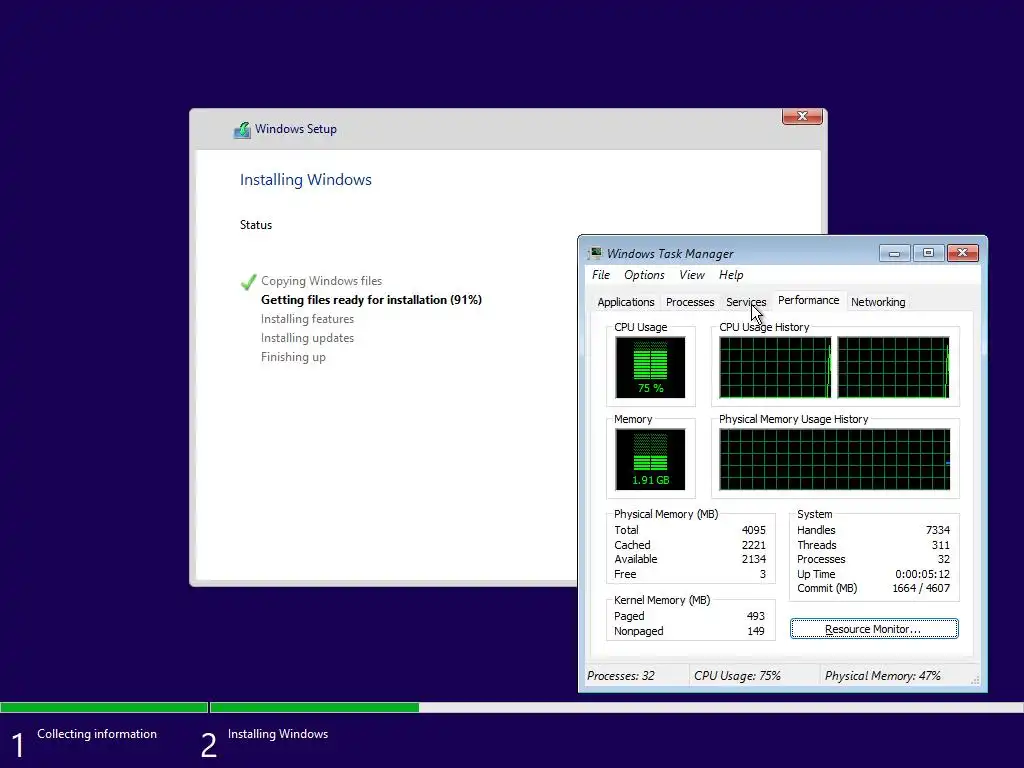1024x768 pixels.
Task: Click 'CPU Usage: 75%' in the status bar
Action: tap(737, 676)
